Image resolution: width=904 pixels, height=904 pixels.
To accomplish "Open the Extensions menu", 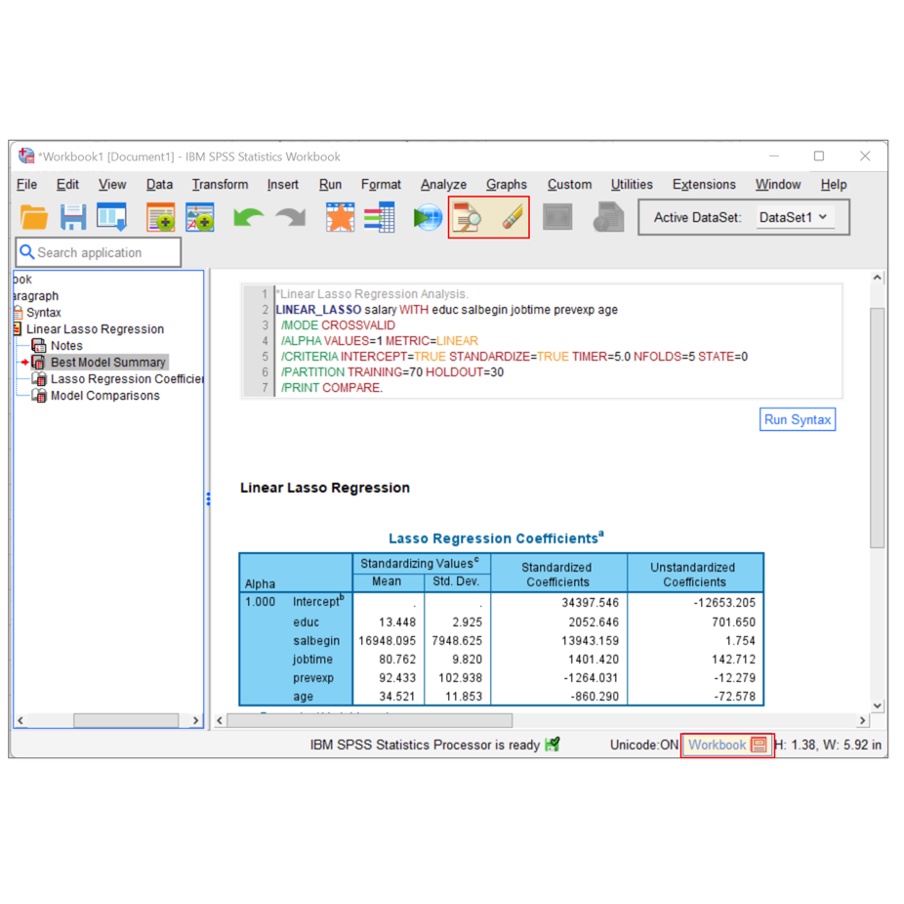I will 704,184.
